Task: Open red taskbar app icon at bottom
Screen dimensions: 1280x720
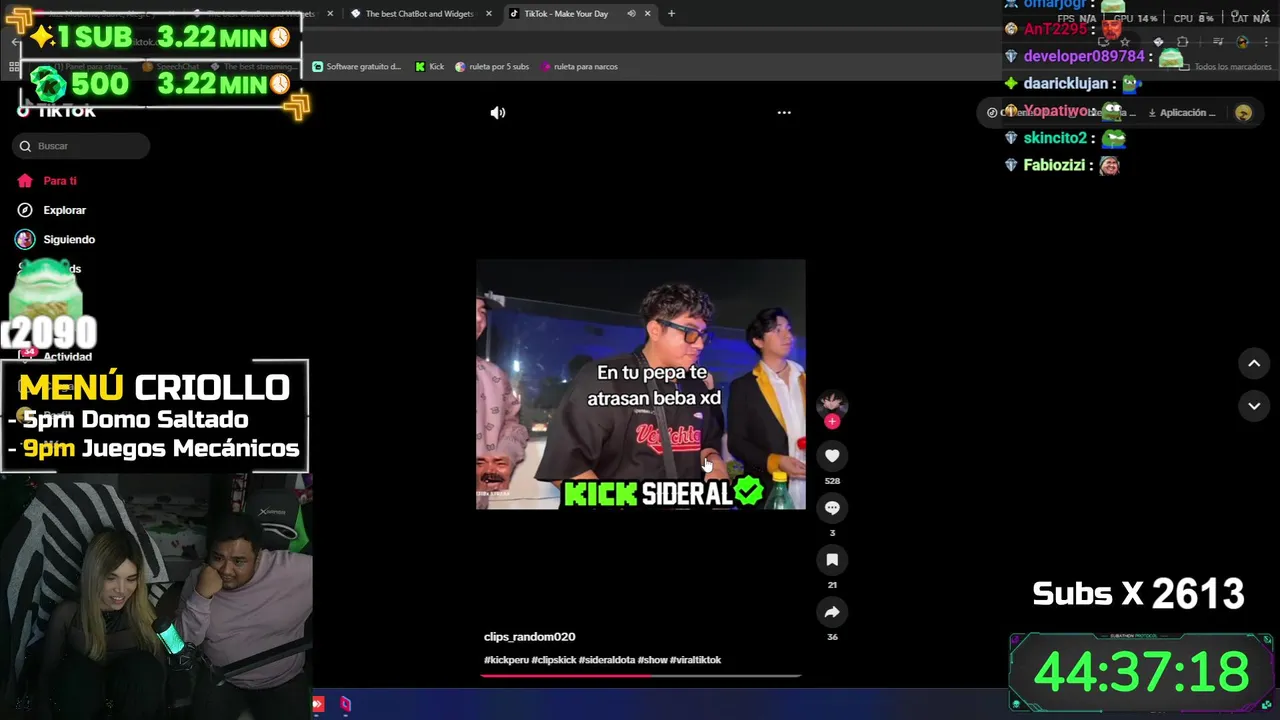Action: pos(318,705)
